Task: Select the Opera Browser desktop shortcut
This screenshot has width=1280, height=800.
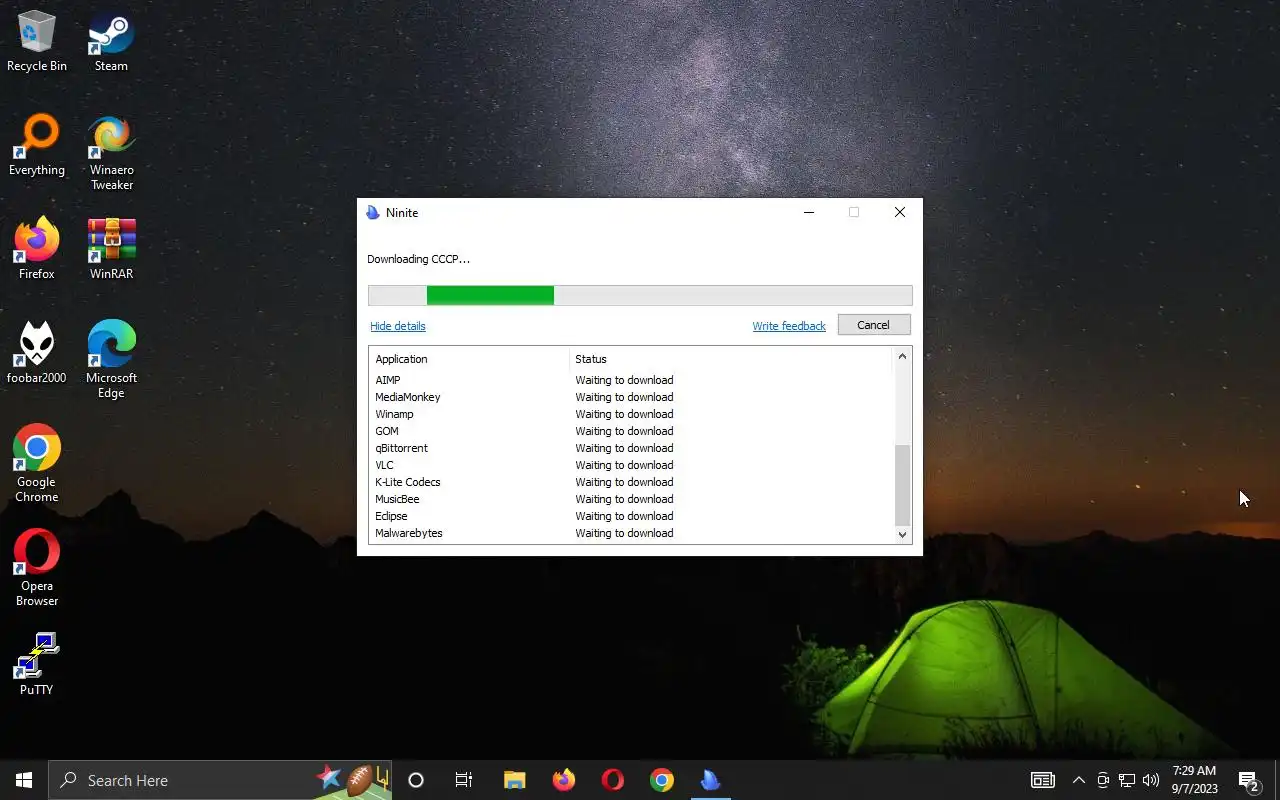Action: coord(37,569)
